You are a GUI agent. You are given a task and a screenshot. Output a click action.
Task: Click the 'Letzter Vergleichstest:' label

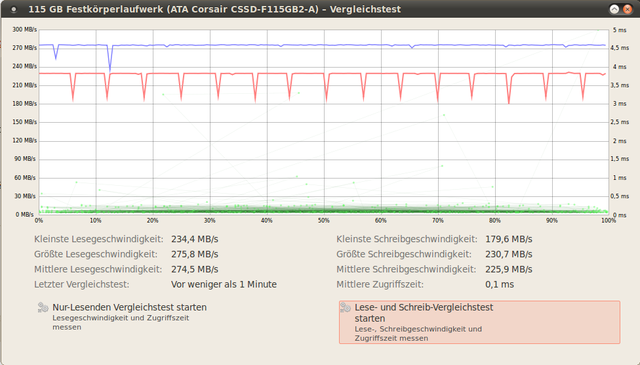click(x=82, y=285)
